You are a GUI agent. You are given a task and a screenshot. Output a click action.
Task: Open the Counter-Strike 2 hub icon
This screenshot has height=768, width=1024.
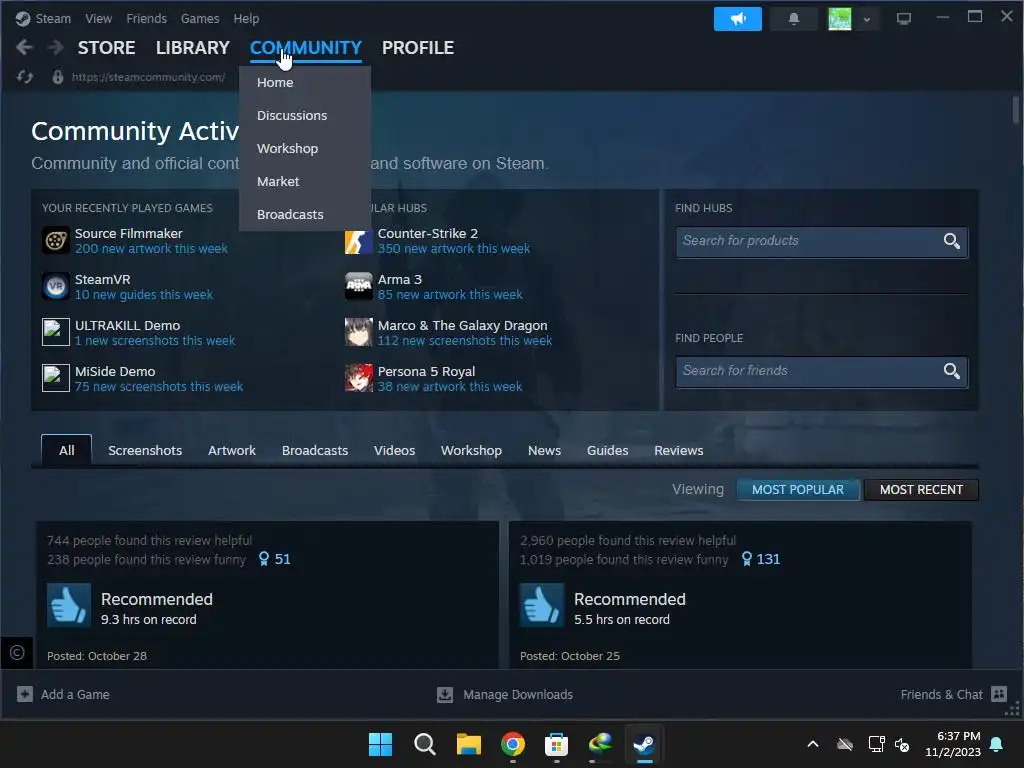pos(359,240)
